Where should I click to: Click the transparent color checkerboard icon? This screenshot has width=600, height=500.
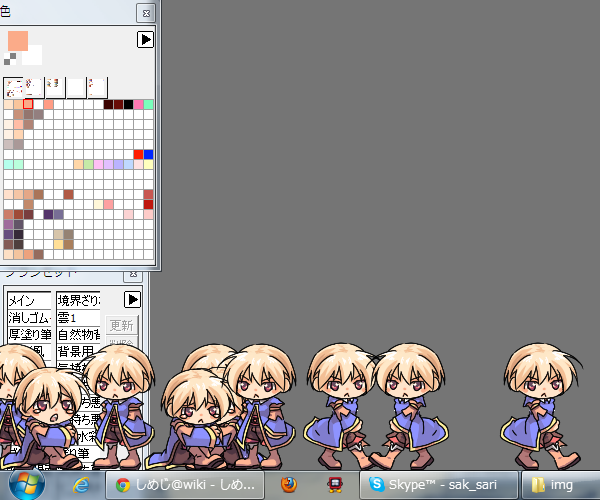pos(10,59)
